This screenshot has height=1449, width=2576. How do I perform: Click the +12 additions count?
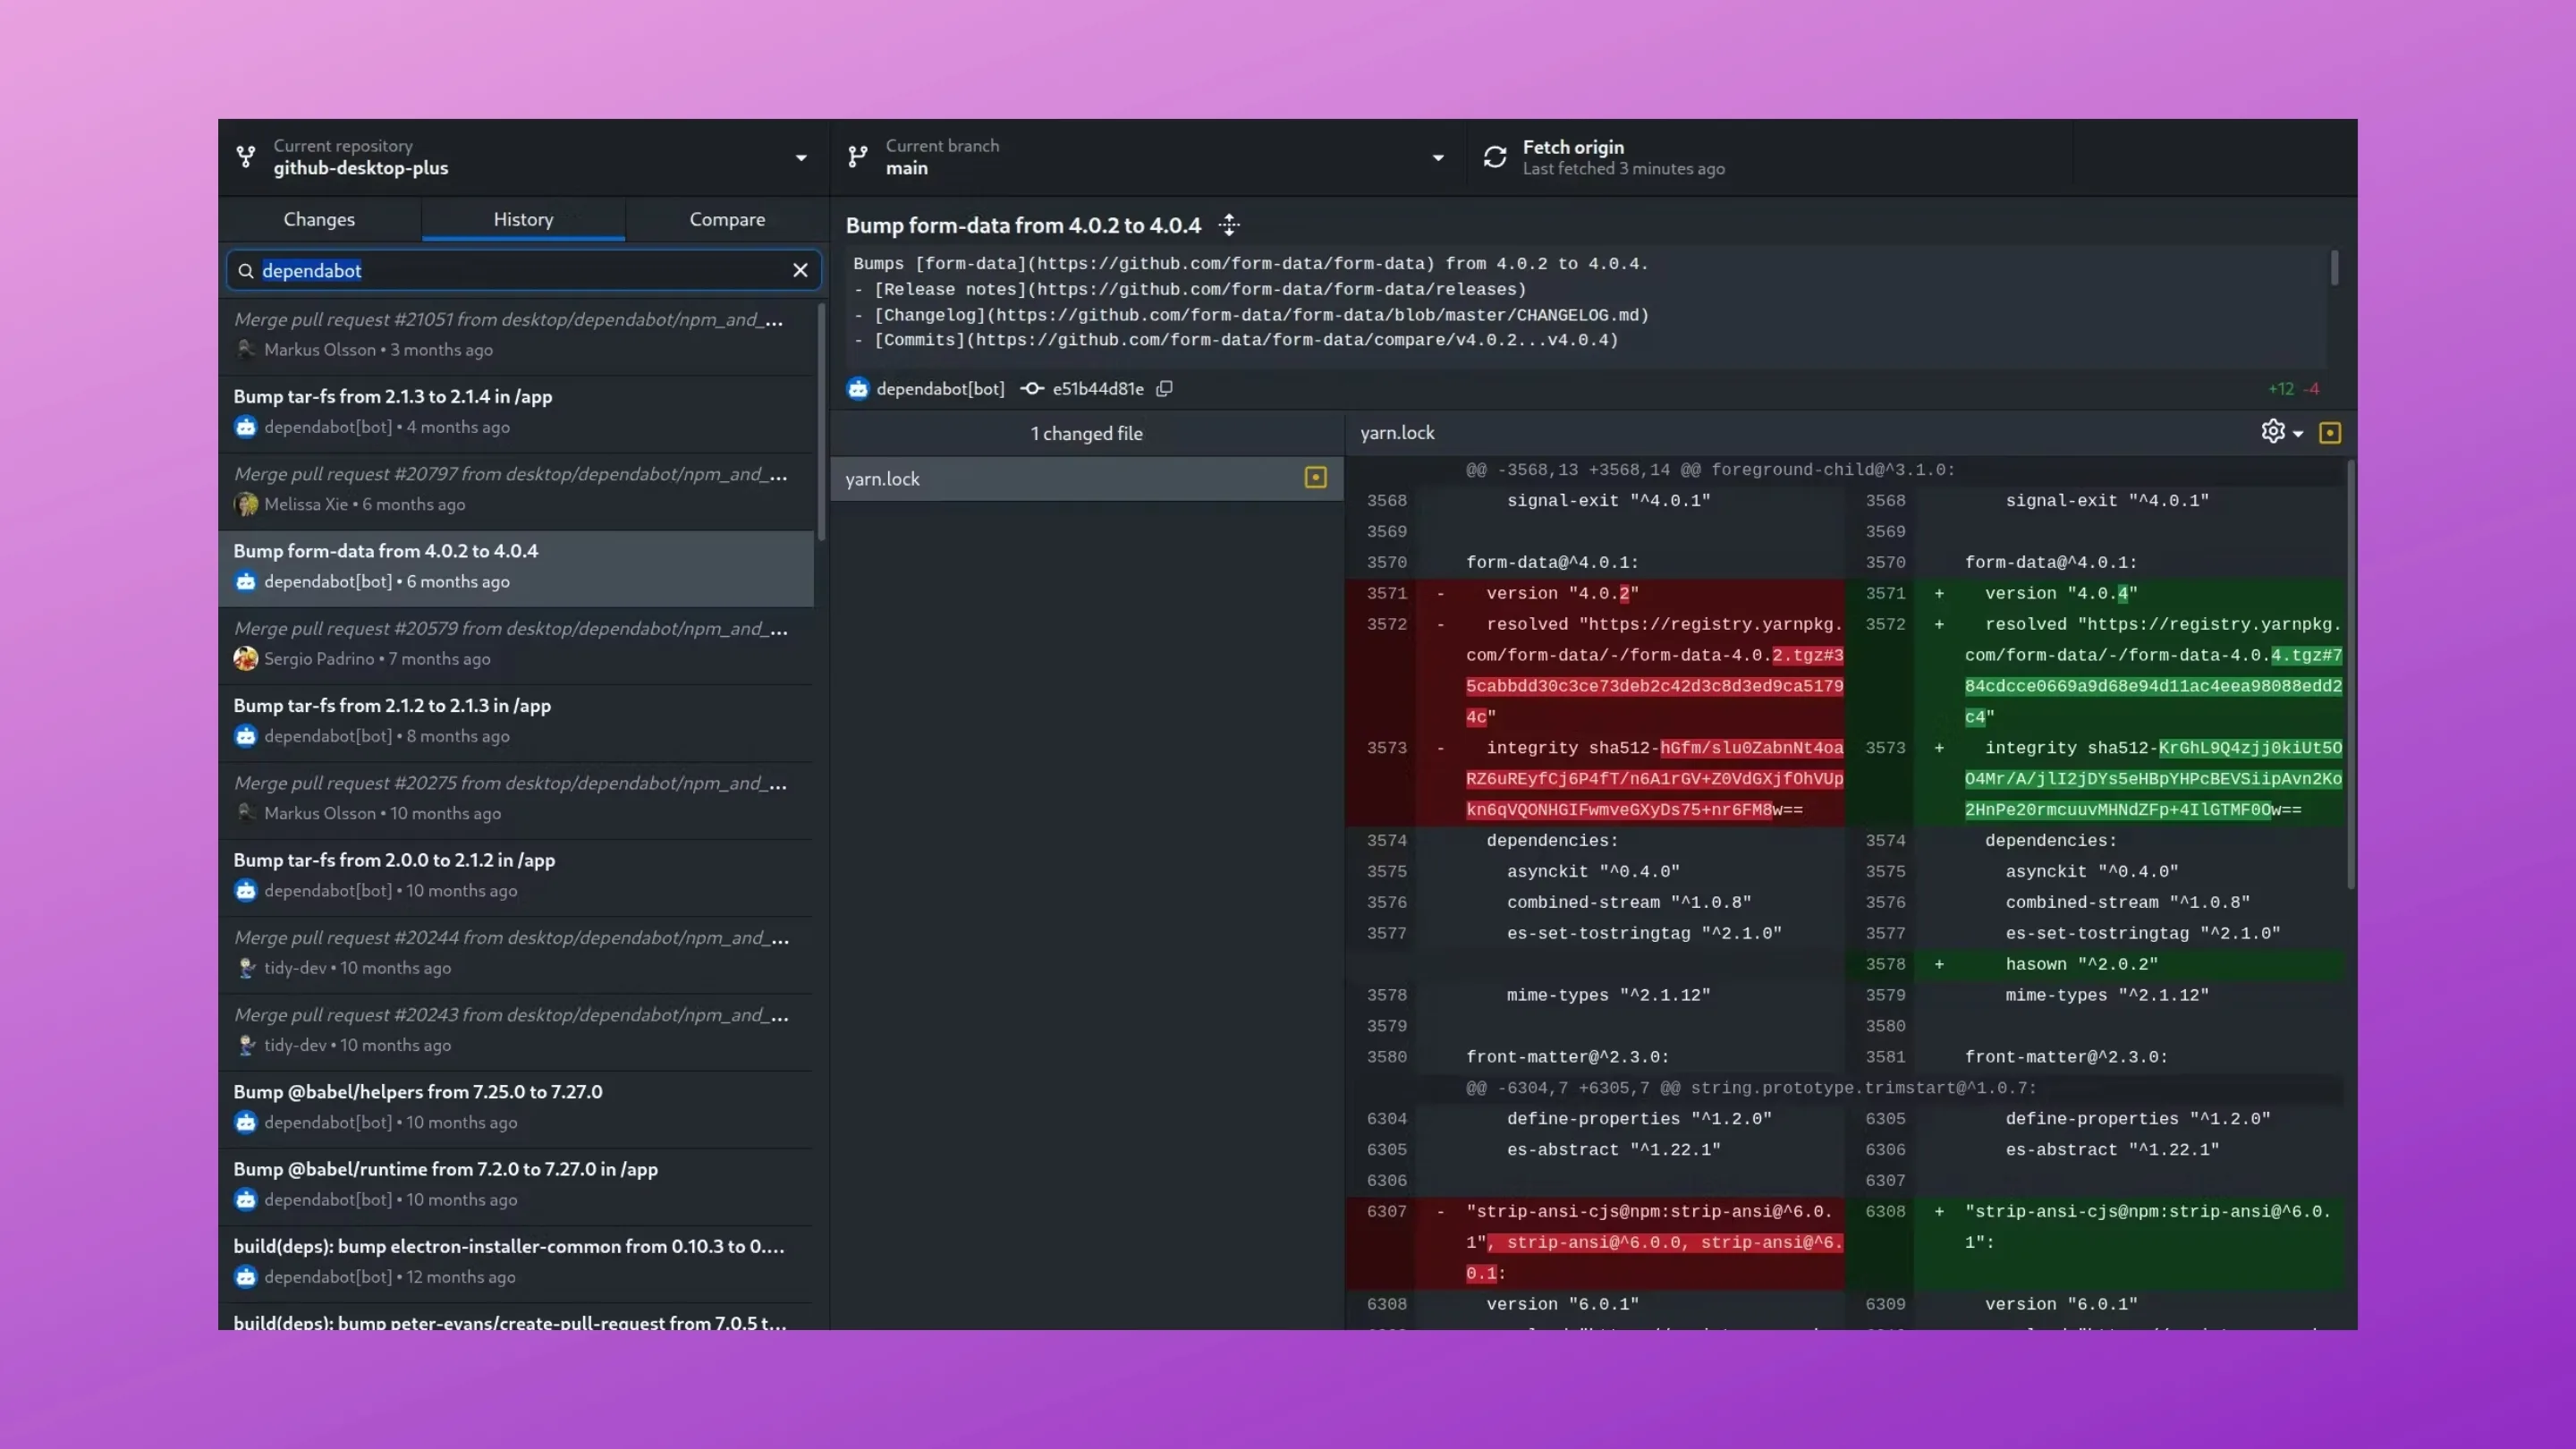(2281, 389)
